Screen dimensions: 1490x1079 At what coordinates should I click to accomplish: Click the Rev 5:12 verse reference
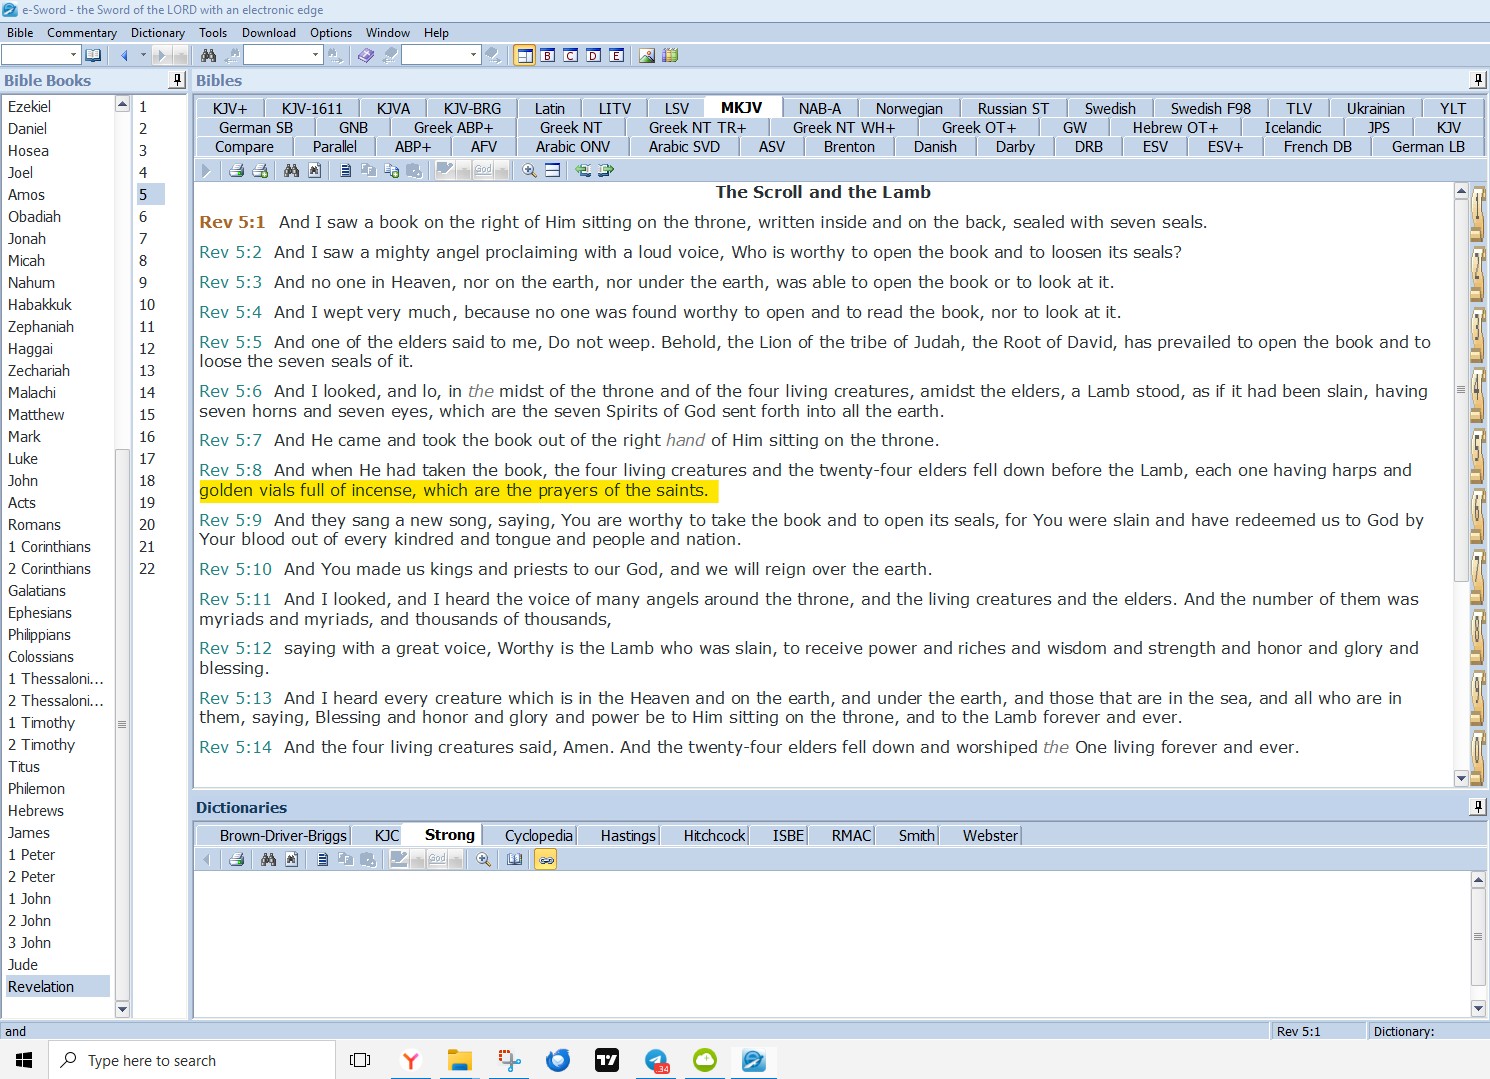pyautogui.click(x=235, y=648)
